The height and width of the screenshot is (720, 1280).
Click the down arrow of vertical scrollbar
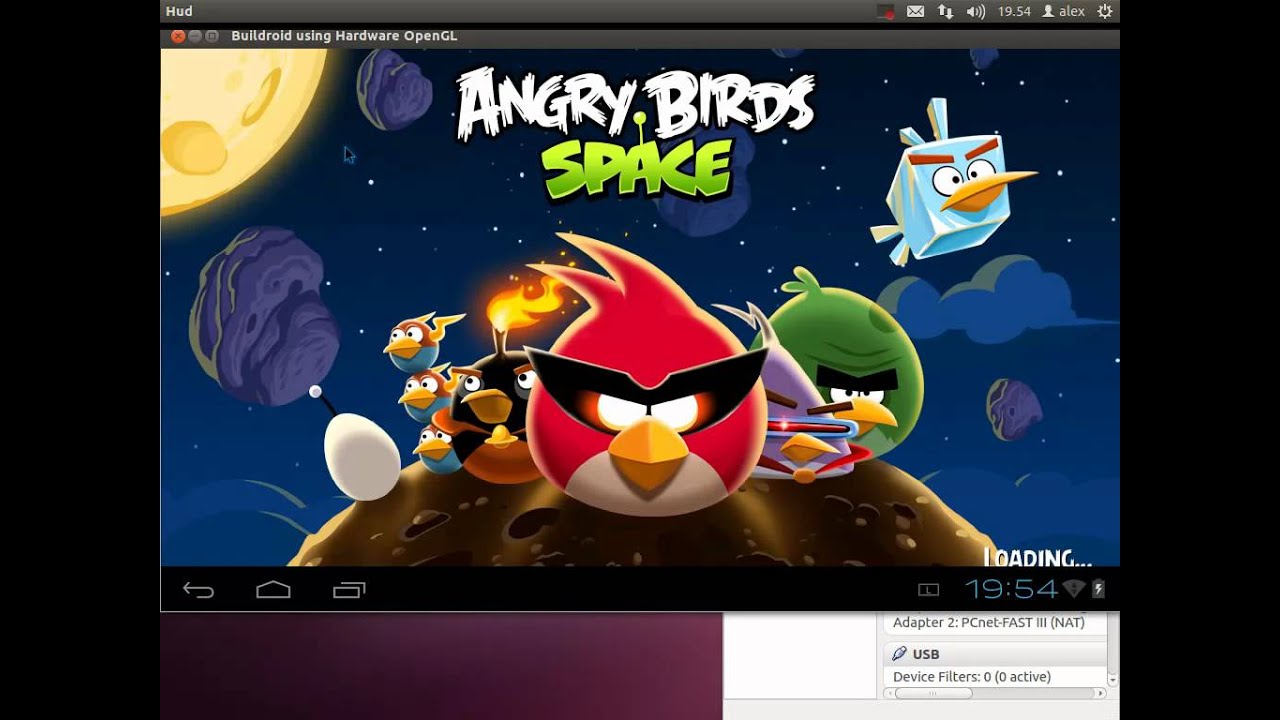(x=1113, y=680)
